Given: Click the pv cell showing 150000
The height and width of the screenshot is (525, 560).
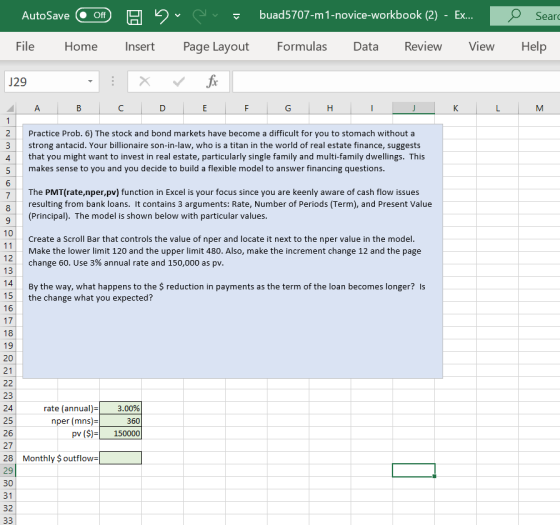Looking at the screenshot, I should (x=121, y=433).
